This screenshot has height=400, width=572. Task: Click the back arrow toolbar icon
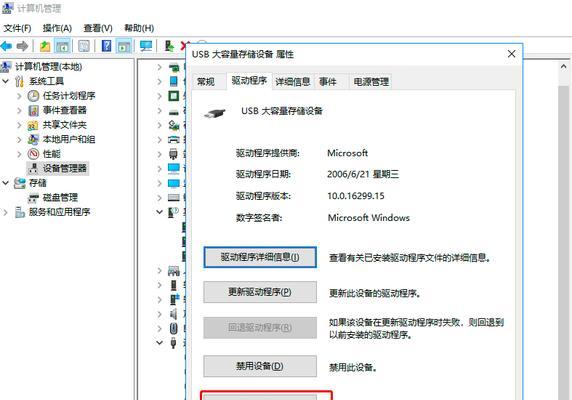click(6, 46)
